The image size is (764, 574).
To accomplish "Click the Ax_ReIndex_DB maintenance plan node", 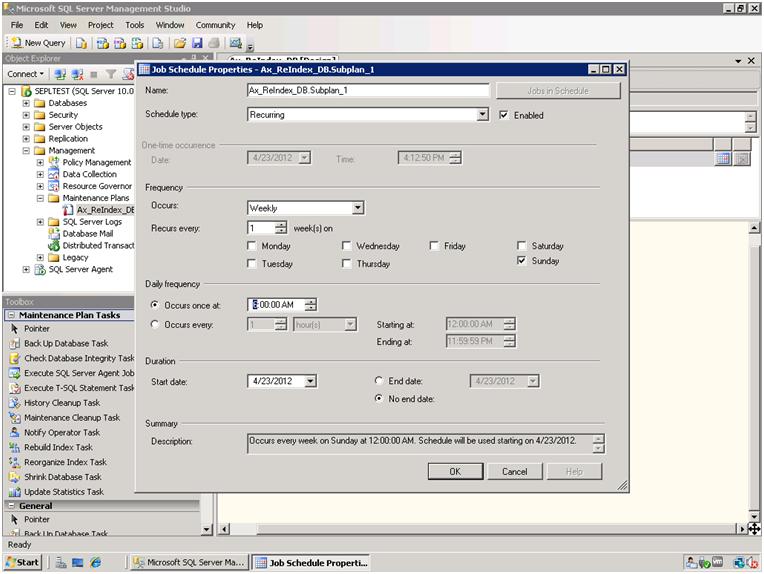I will pyautogui.click(x=105, y=210).
